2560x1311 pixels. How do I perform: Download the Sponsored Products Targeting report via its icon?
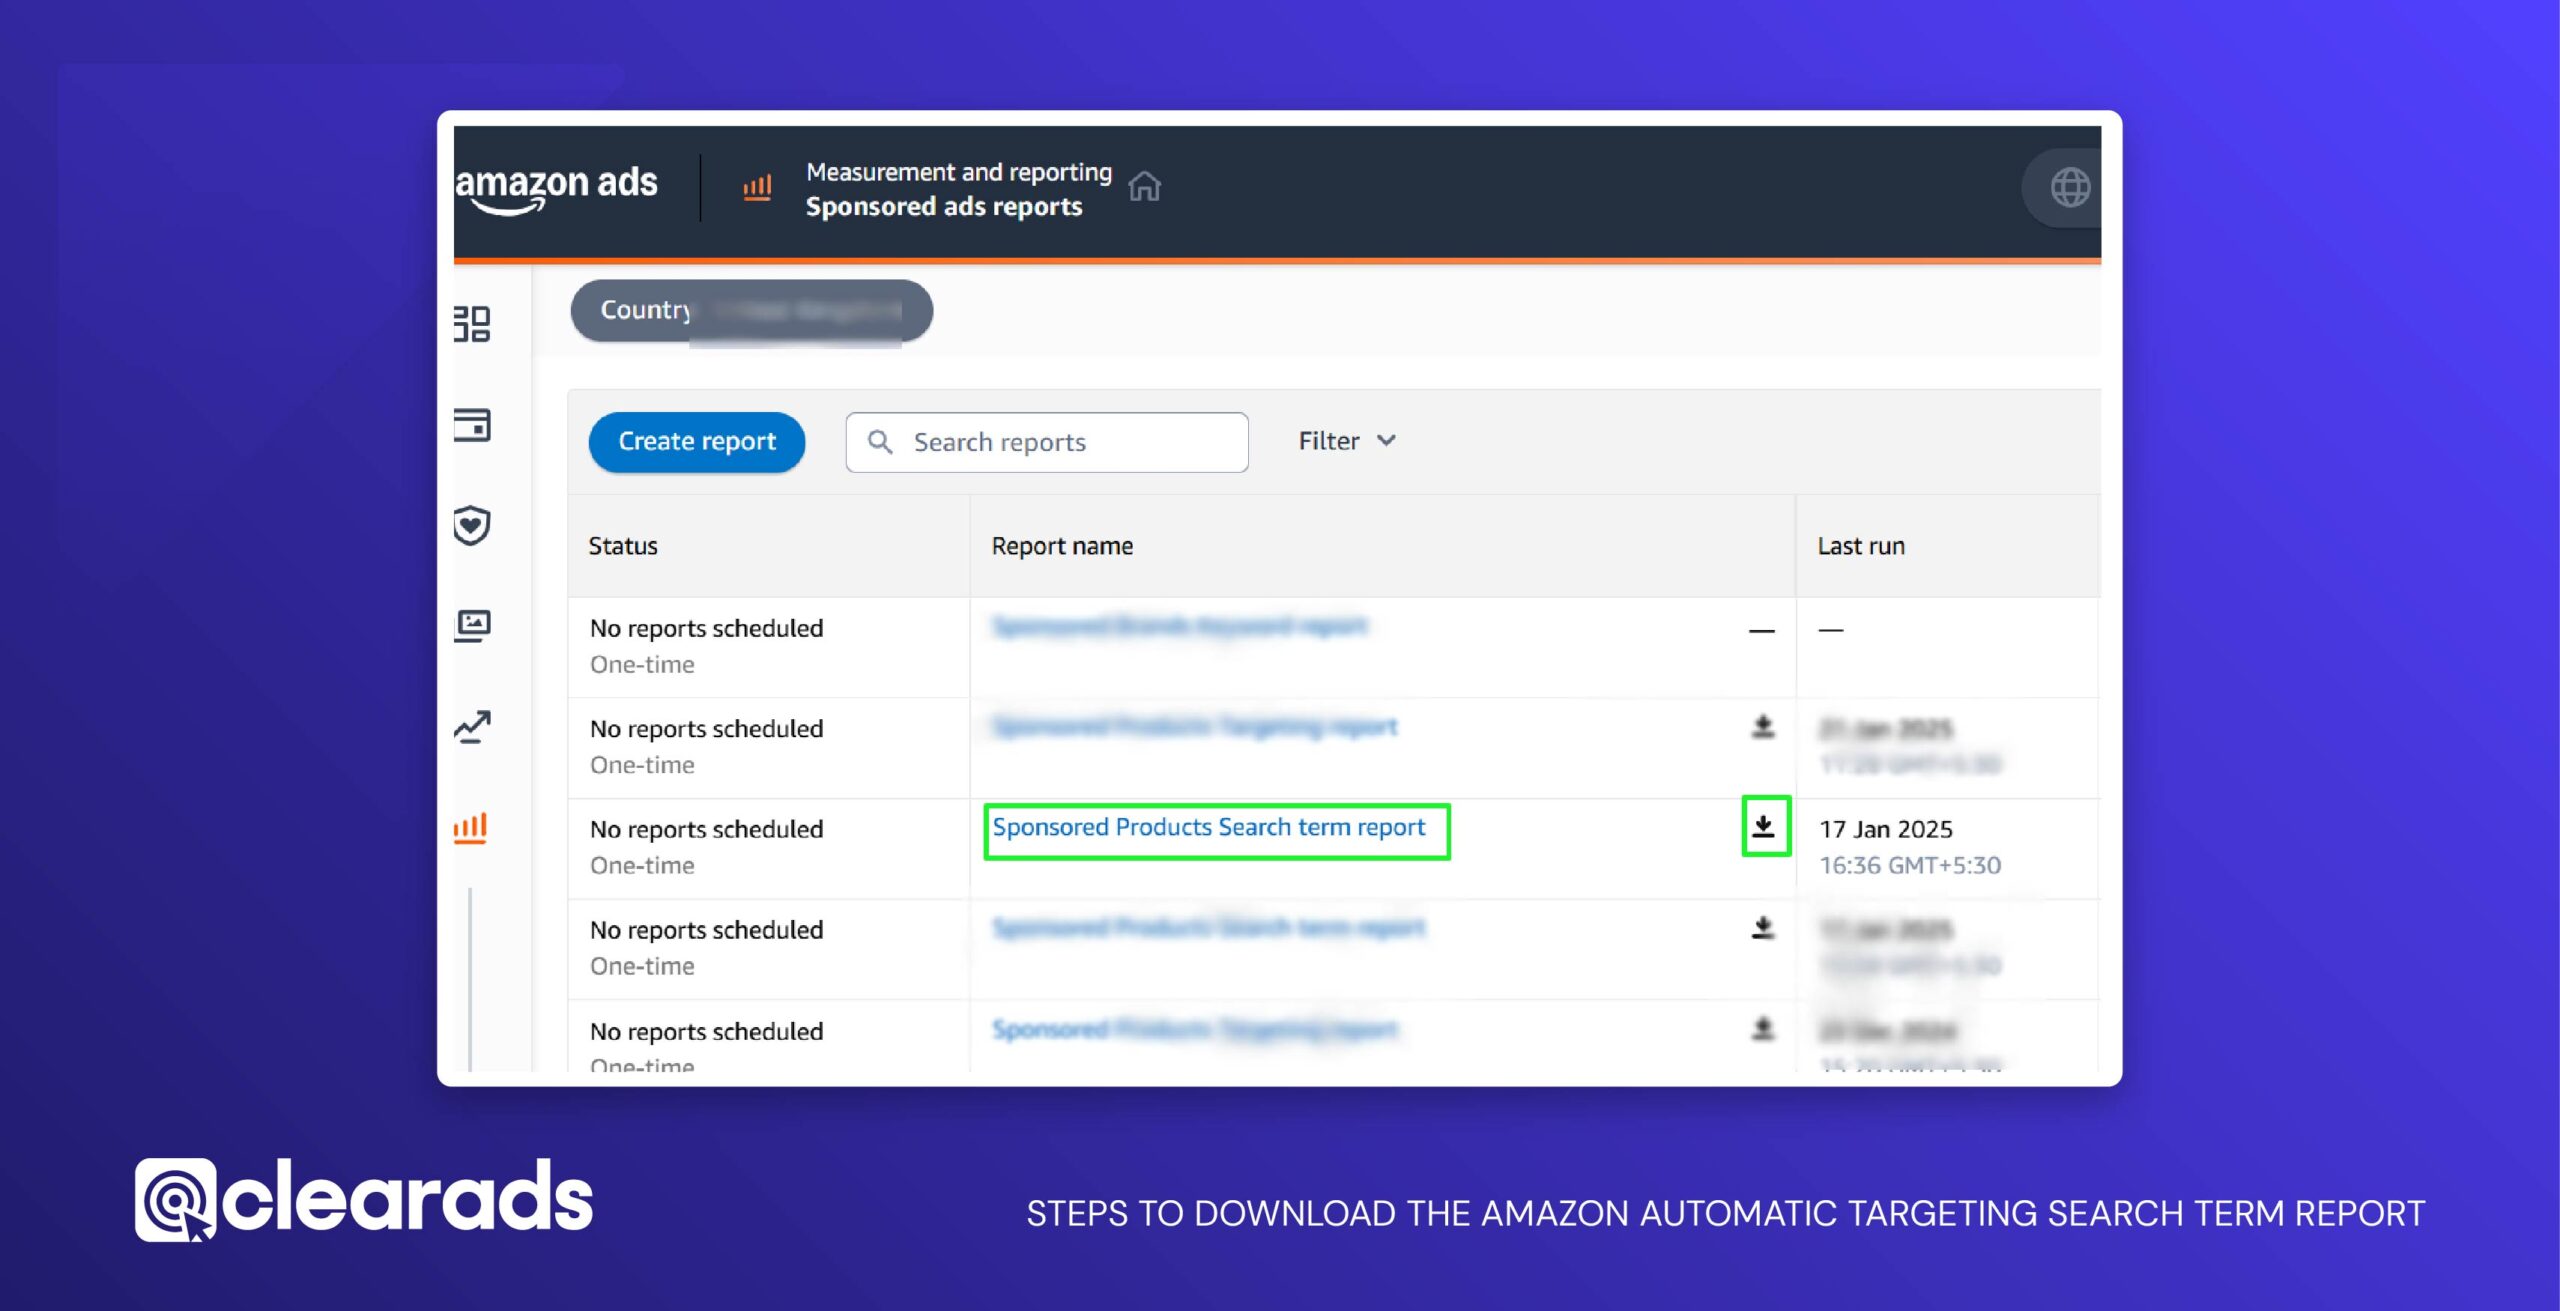[1764, 727]
